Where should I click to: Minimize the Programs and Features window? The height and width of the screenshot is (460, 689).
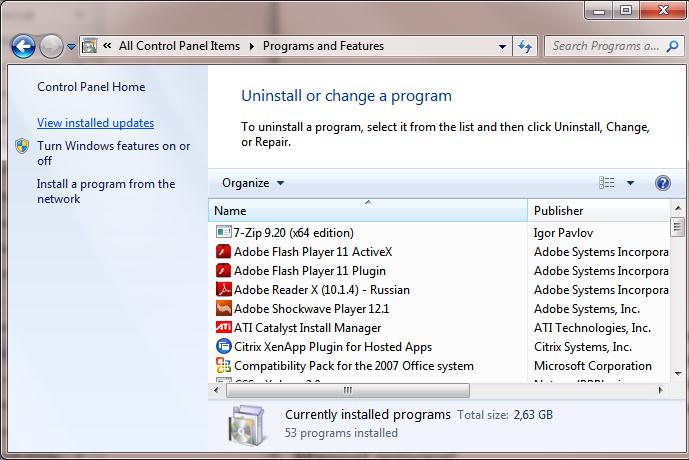(x=599, y=11)
